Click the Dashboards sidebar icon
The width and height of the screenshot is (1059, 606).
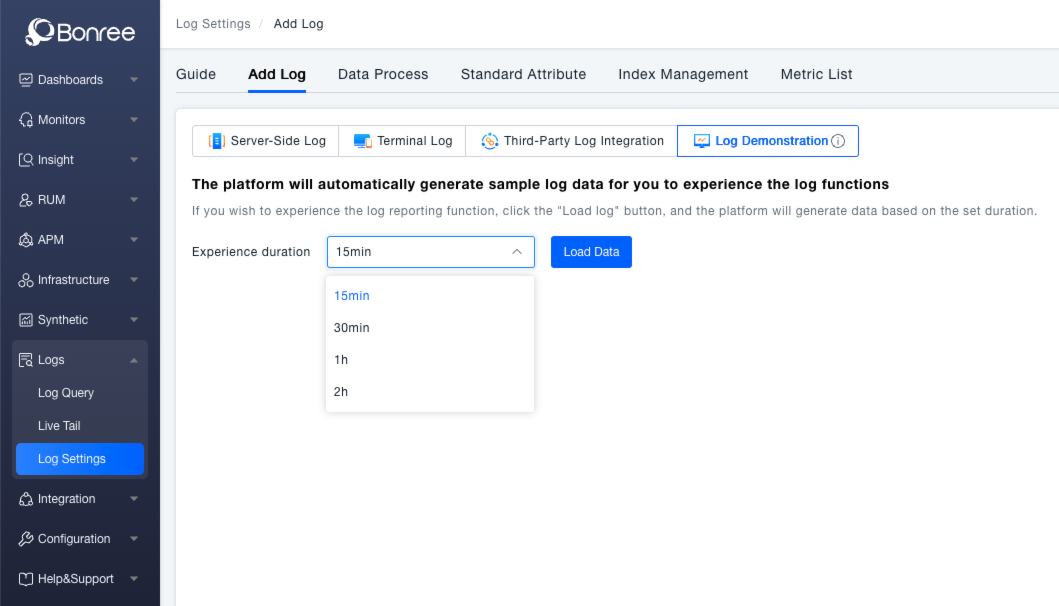[x=26, y=80]
